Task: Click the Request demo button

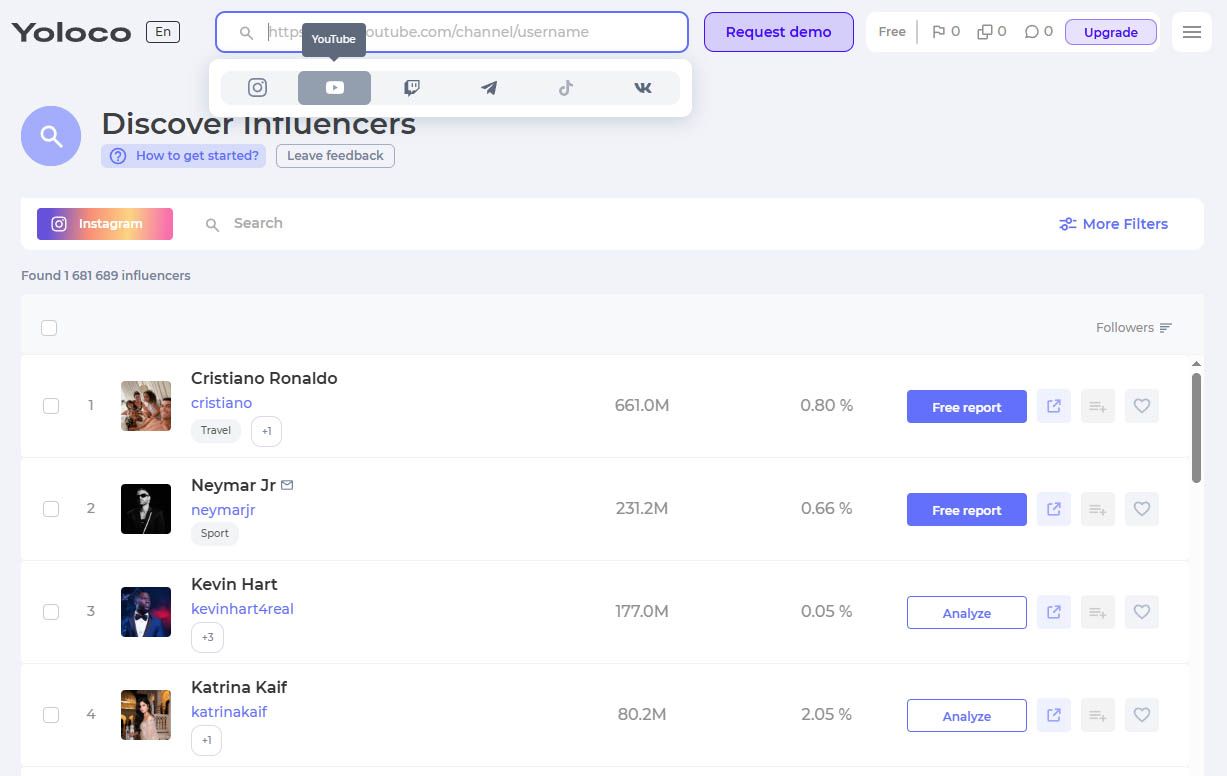Action: point(778,32)
